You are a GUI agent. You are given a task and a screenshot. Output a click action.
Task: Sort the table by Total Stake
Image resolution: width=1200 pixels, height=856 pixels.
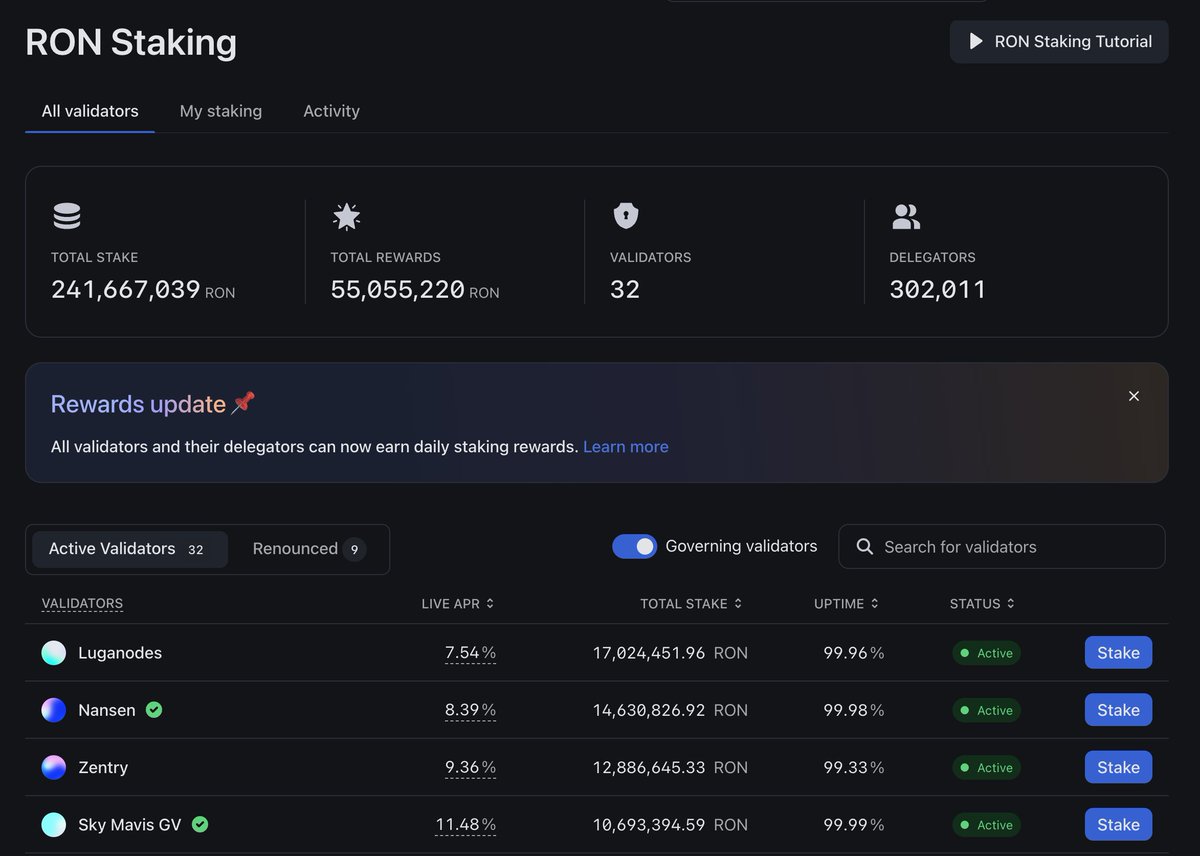coord(691,604)
